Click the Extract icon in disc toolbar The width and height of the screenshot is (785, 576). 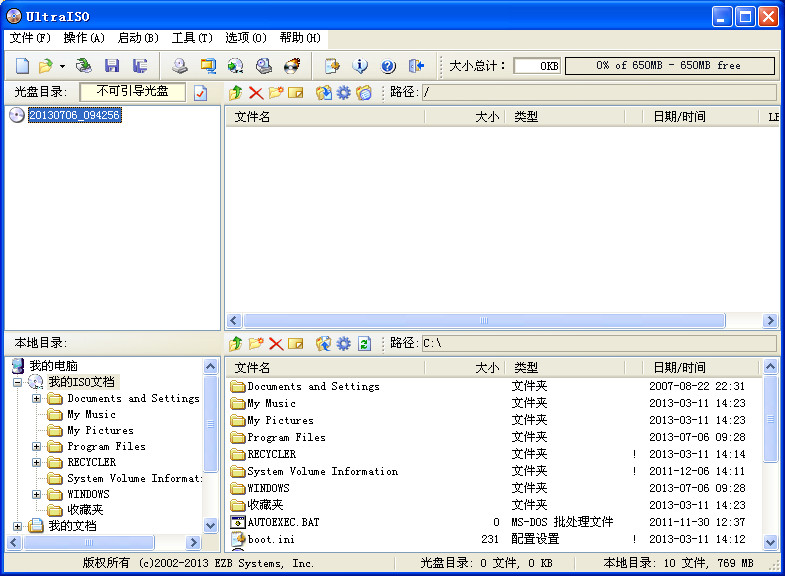[x=324, y=93]
